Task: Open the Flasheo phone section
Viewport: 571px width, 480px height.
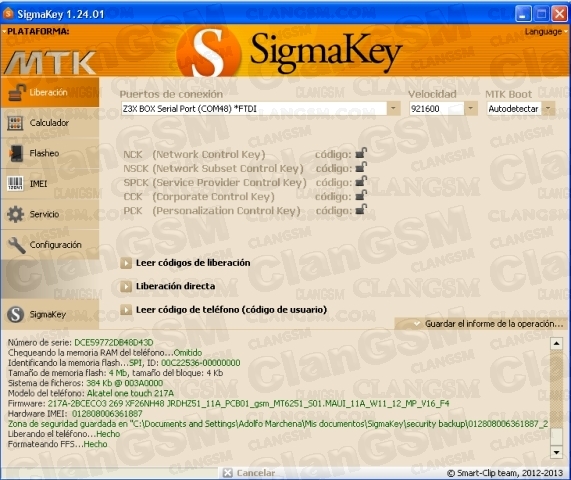Action: pos(50,153)
